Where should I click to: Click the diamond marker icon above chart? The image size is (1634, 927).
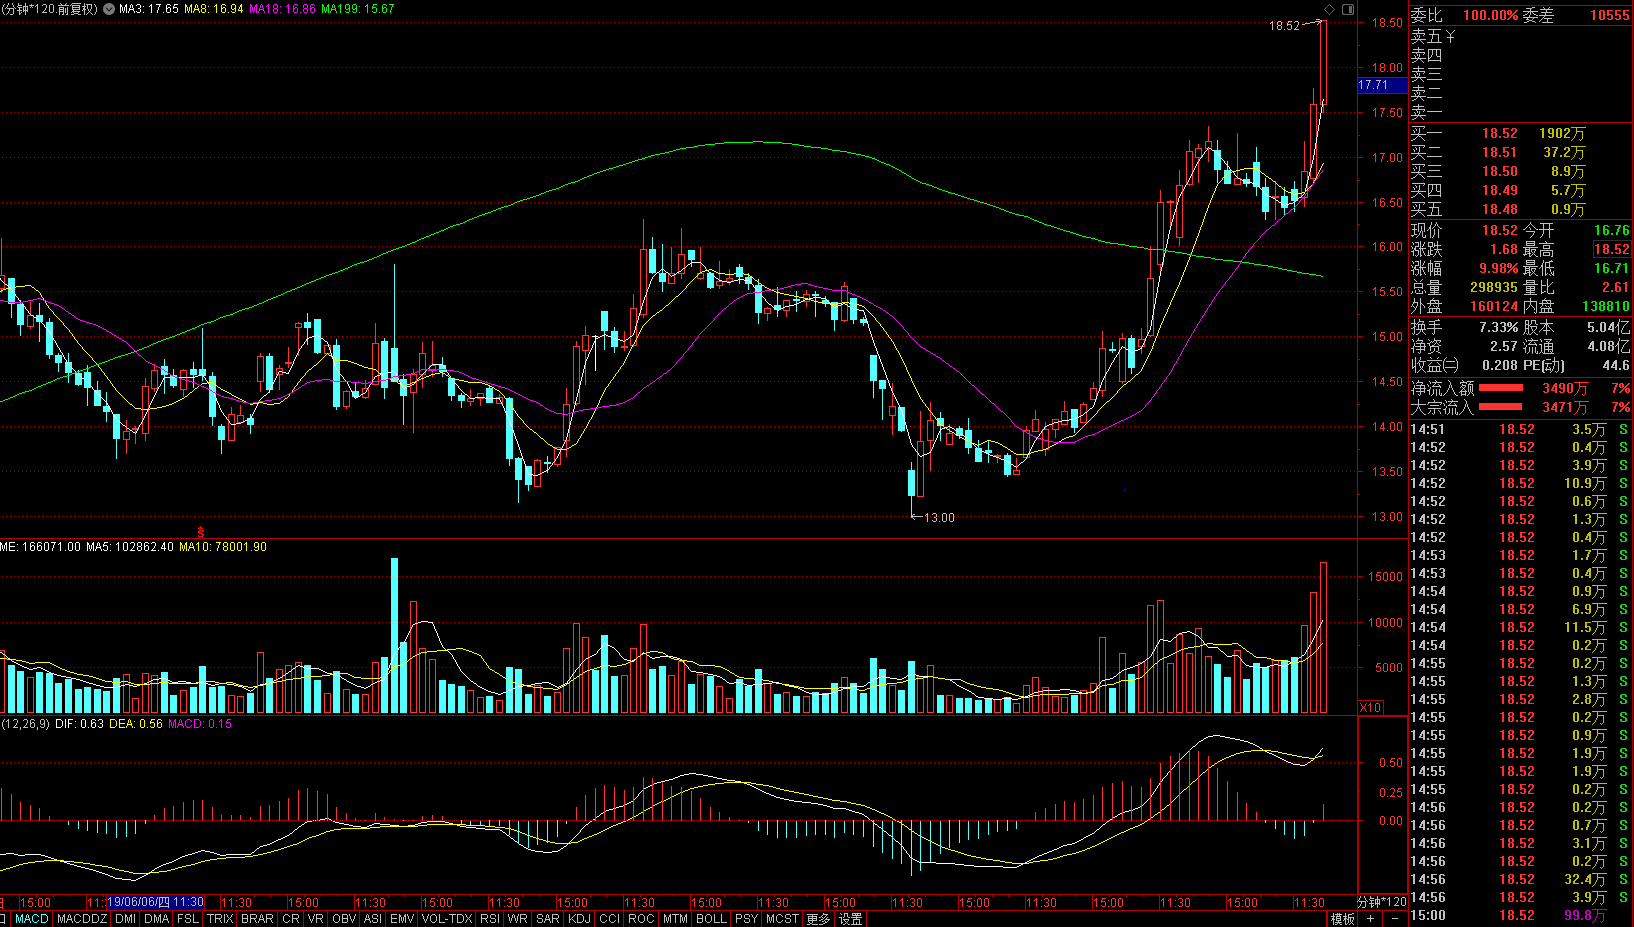[x=1330, y=9]
